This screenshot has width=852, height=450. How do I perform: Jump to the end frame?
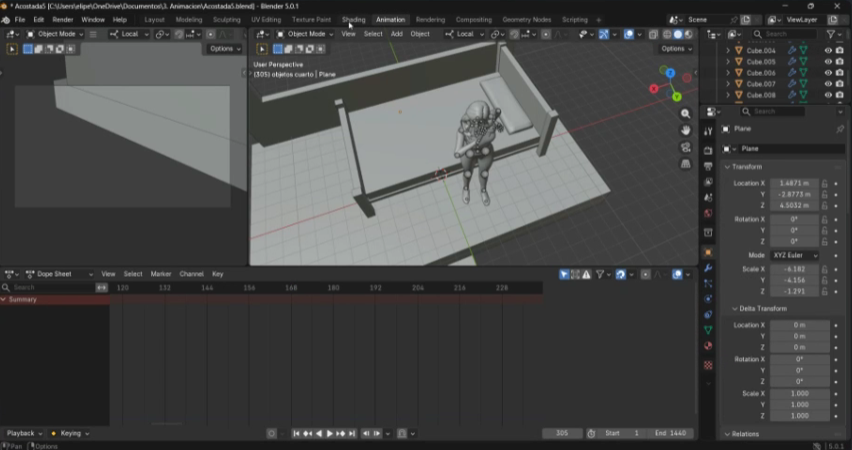tap(353, 433)
